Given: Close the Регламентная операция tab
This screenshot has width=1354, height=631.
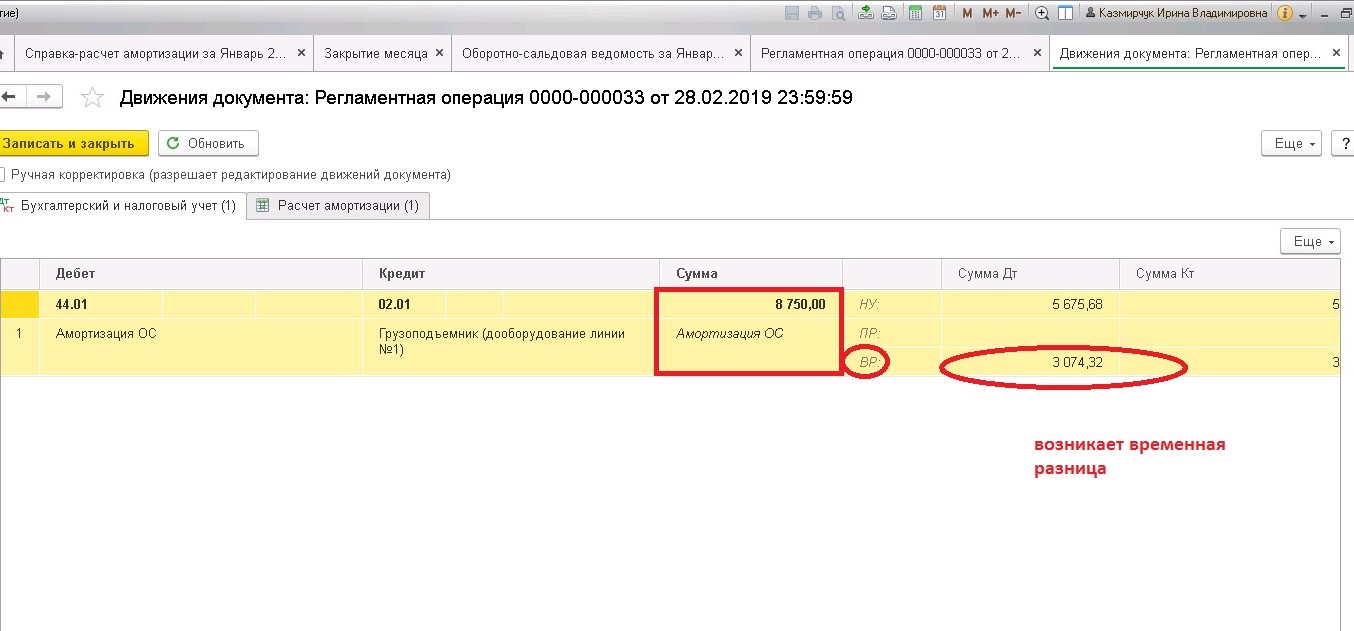Looking at the screenshot, I should click(x=1036, y=53).
